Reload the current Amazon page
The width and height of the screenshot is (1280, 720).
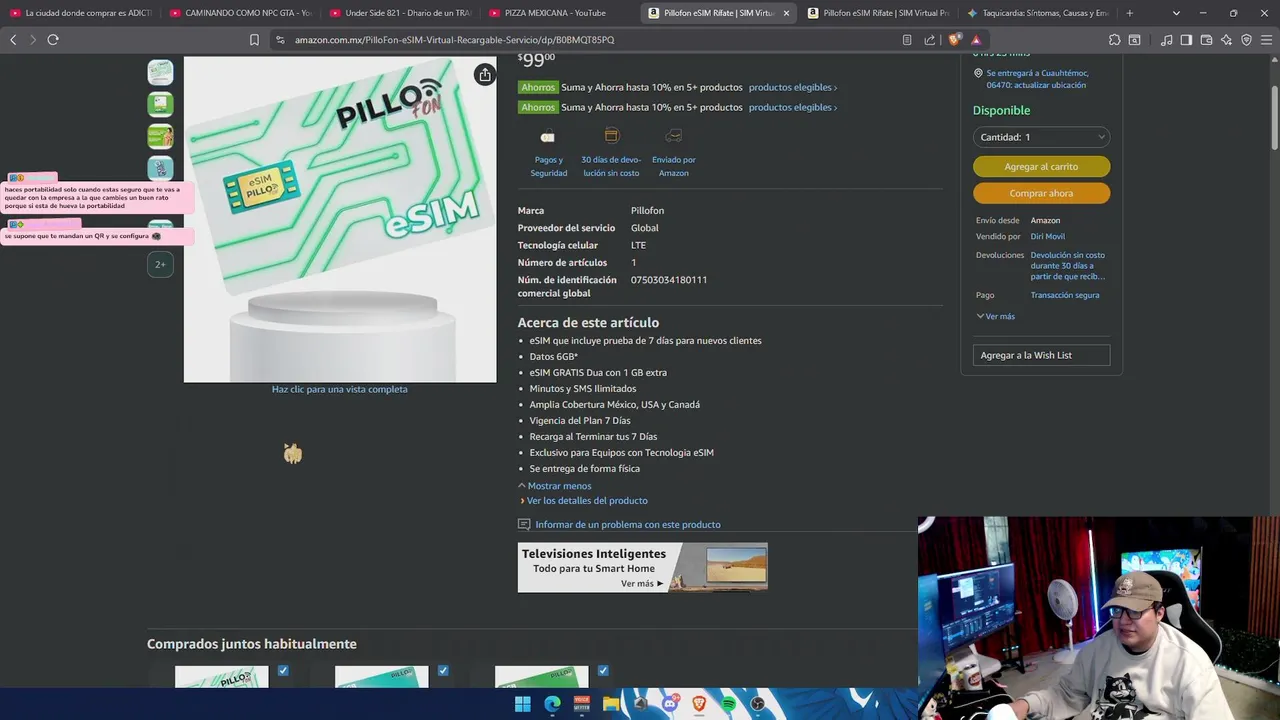pyautogui.click(x=53, y=40)
